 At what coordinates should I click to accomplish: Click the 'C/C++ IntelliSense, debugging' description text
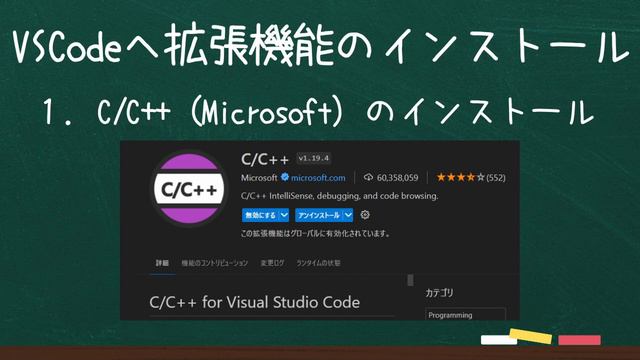coord(339,196)
